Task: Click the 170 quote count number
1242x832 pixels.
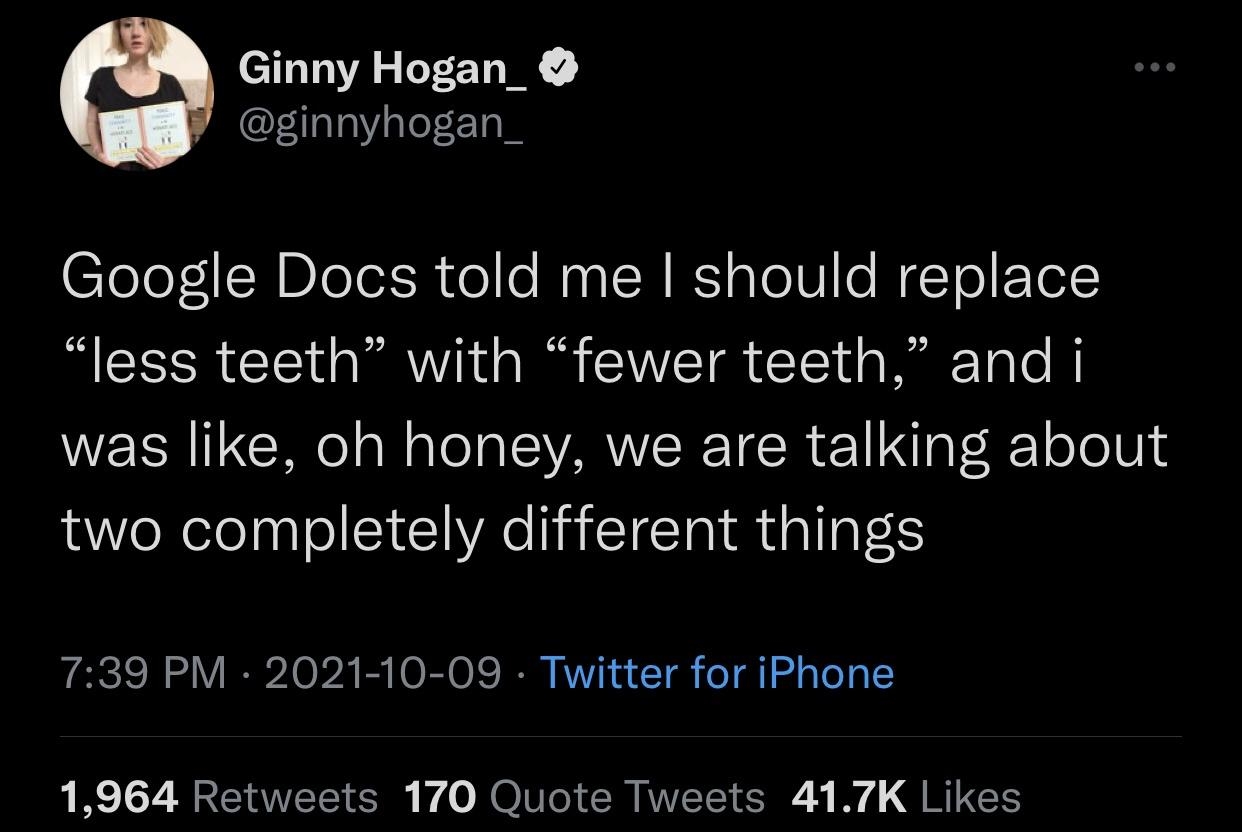Action: click(440, 797)
